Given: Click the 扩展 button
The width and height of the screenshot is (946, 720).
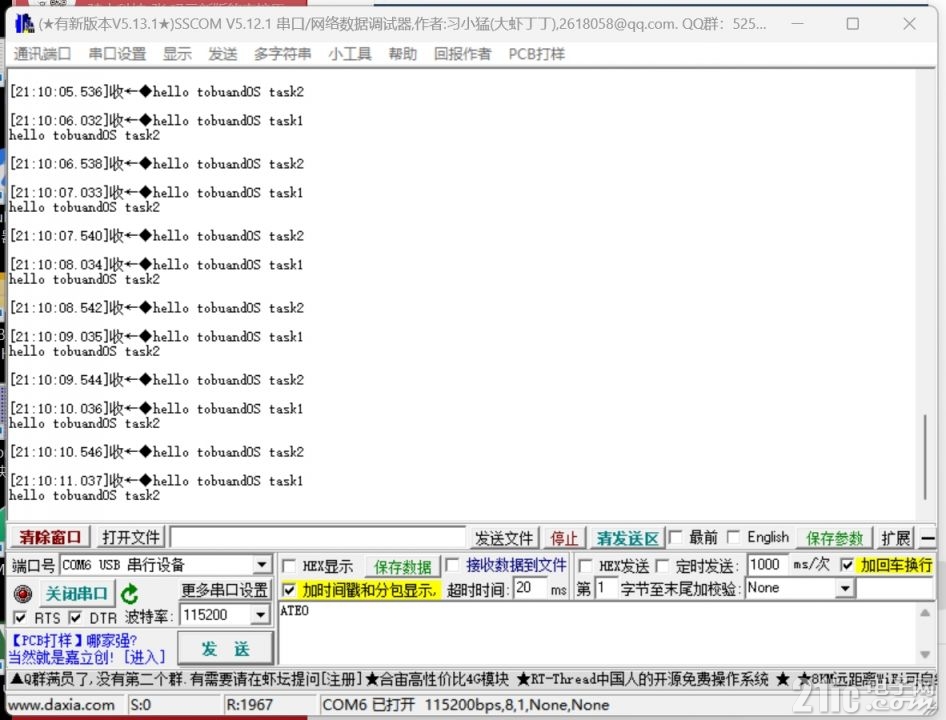Looking at the screenshot, I should click(x=895, y=537).
